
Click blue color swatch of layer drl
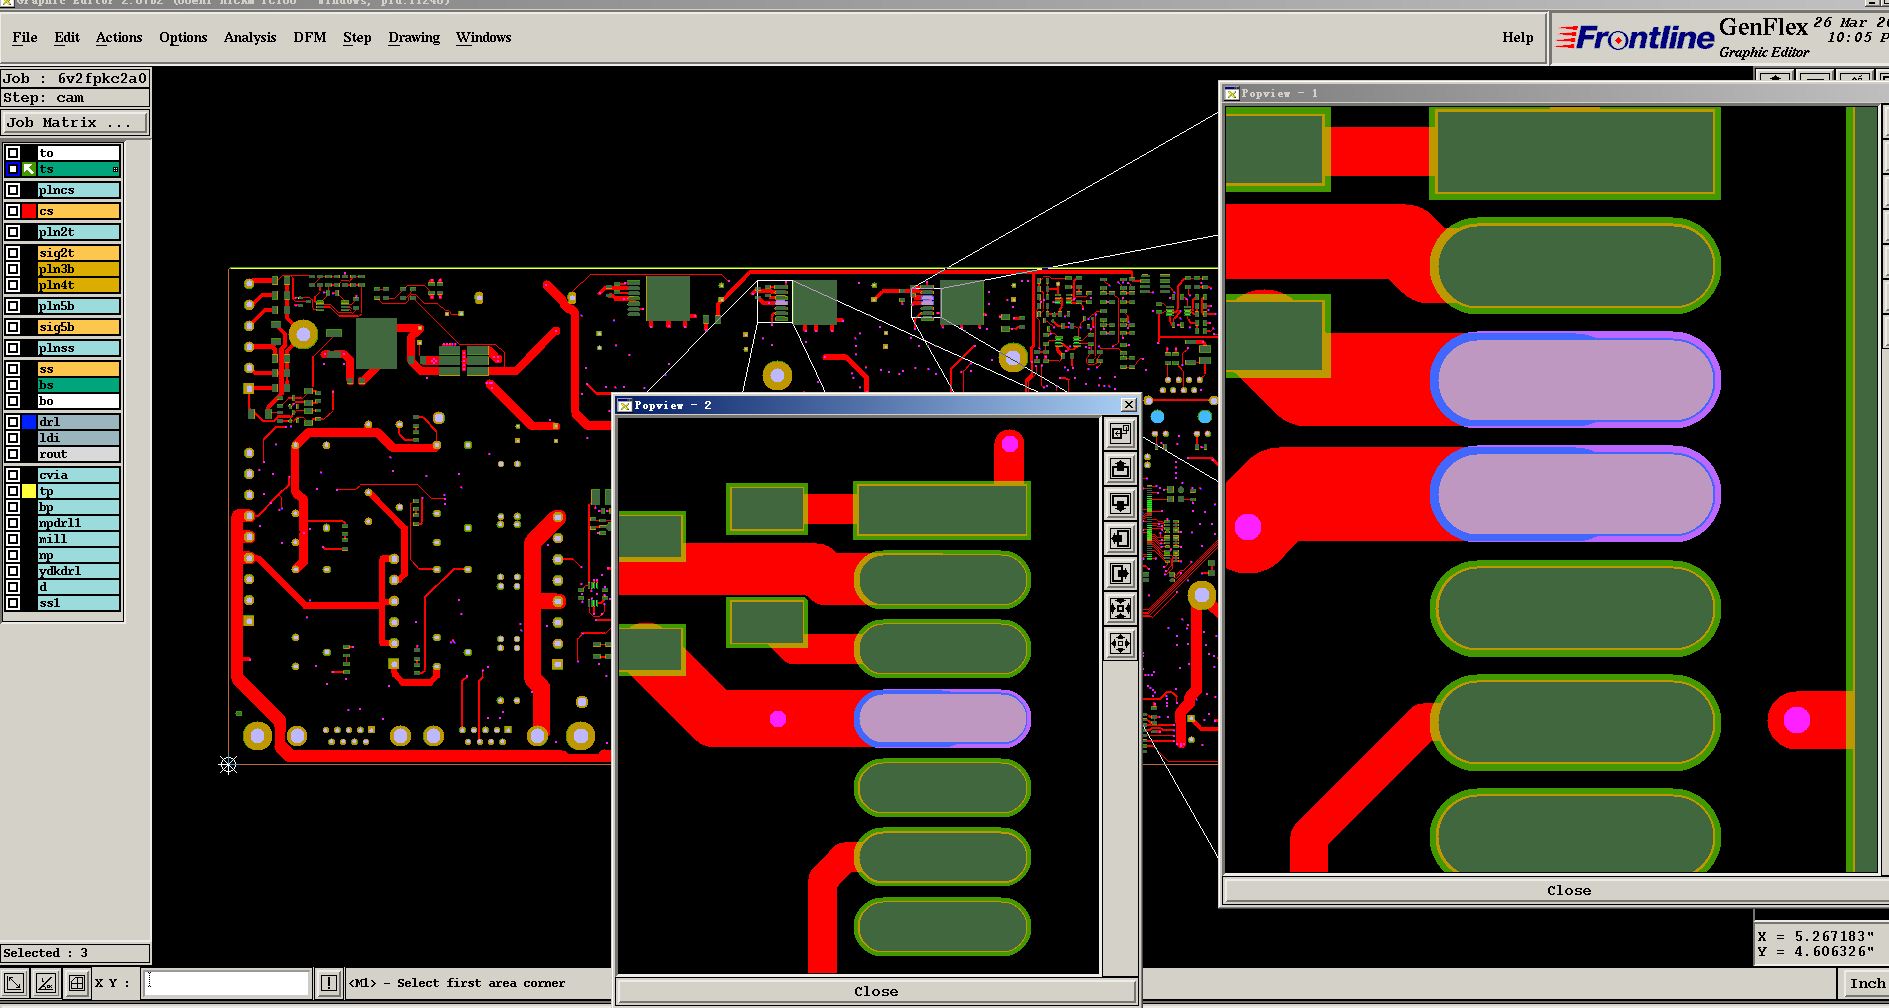click(29, 422)
